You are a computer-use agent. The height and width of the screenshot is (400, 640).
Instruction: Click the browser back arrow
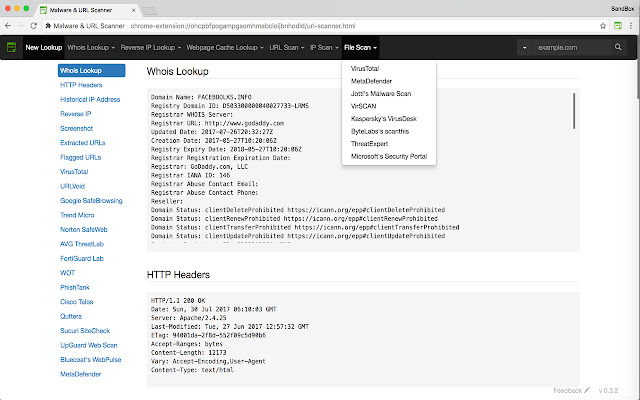[8, 26]
